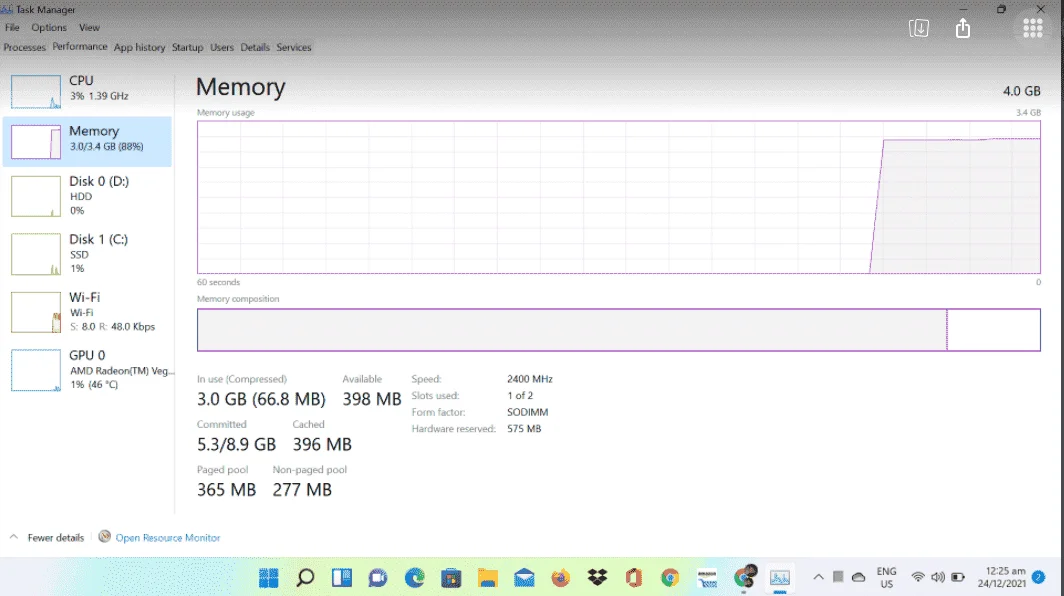Open the notification badge showing 2

pyautogui.click(x=1038, y=577)
